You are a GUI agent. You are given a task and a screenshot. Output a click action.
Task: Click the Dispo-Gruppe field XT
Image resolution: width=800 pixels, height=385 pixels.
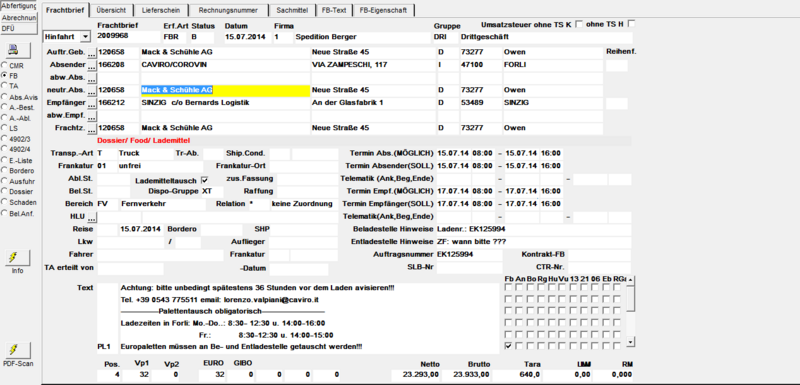212,192
